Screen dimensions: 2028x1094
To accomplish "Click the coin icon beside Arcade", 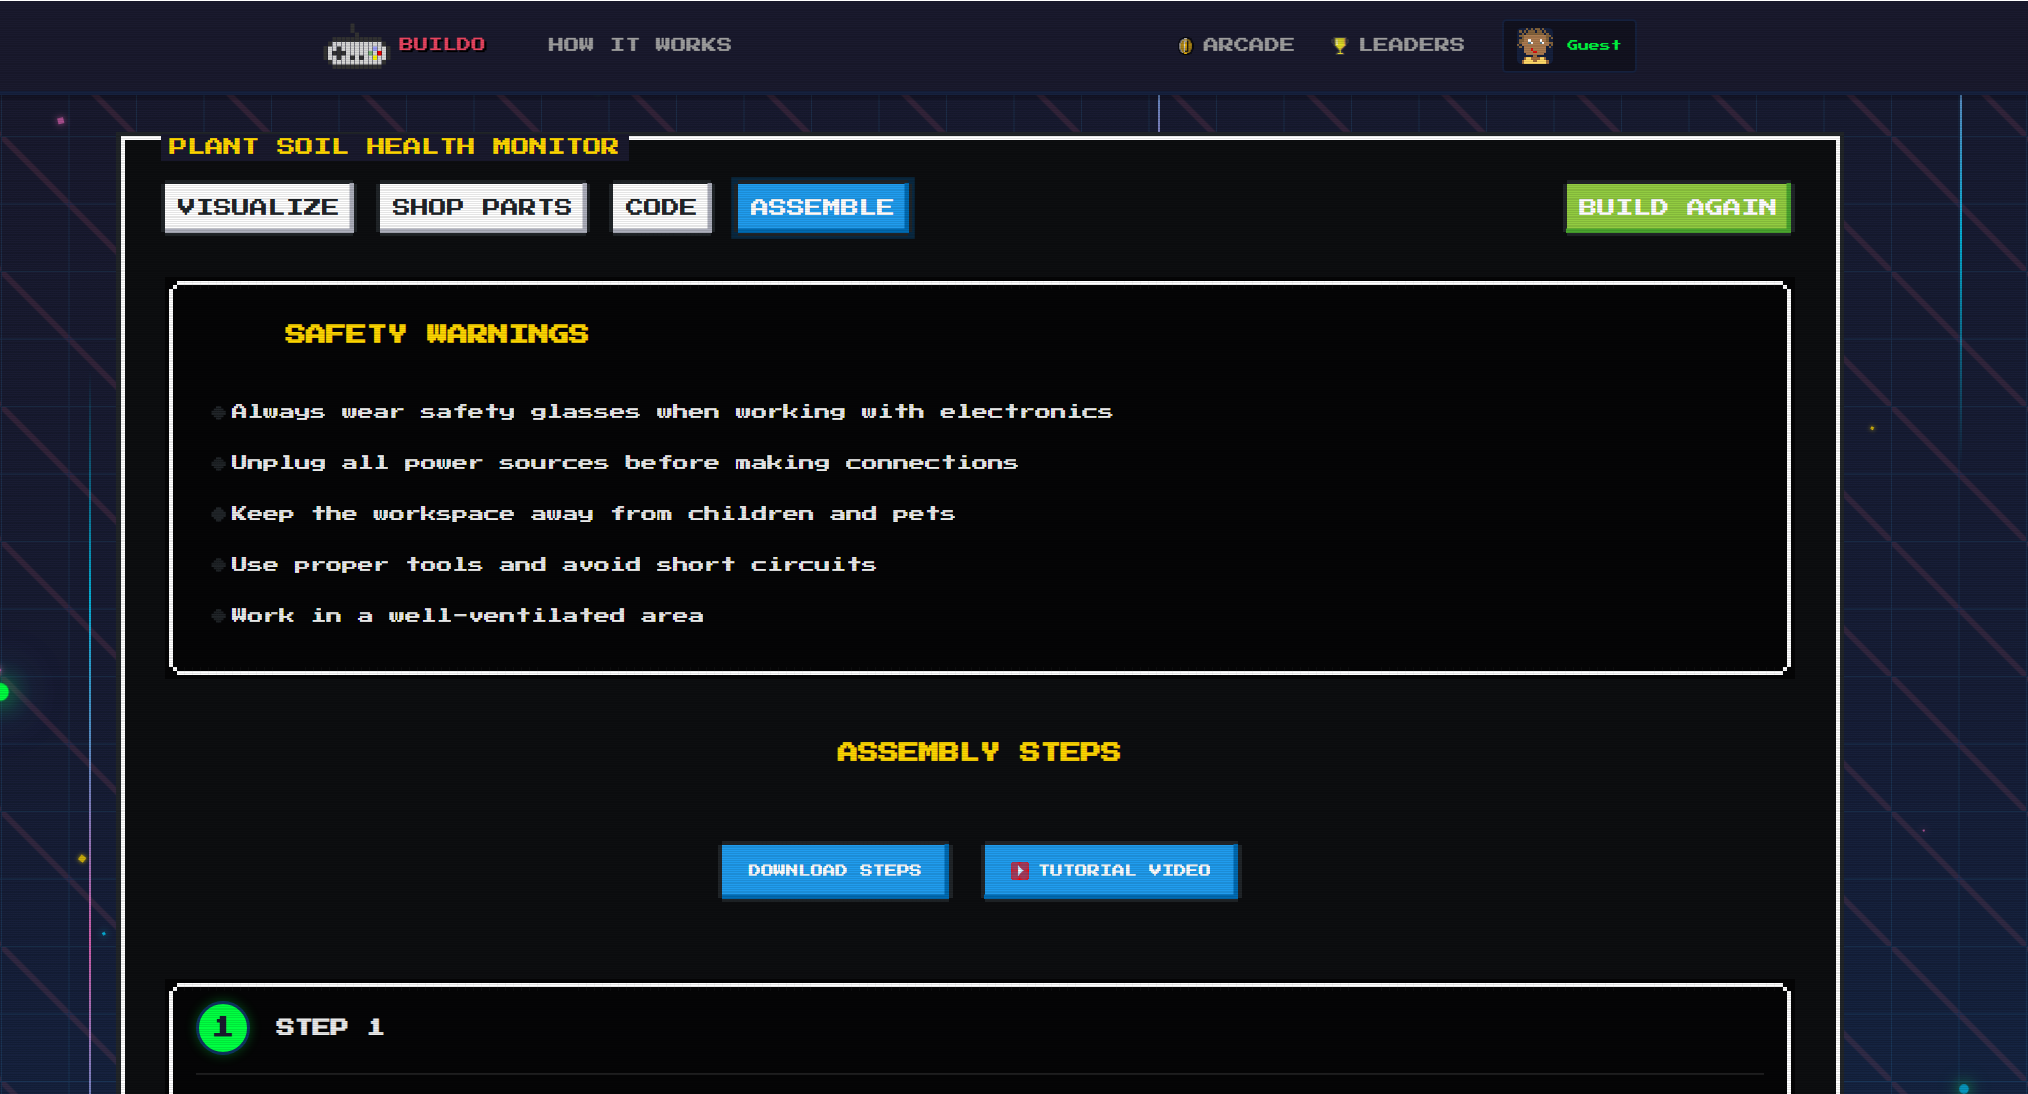I will pyautogui.click(x=1185, y=46).
